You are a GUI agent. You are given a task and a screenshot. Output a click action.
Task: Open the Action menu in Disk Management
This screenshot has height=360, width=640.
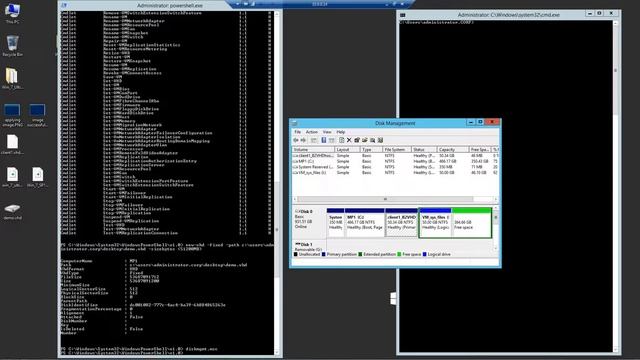[311, 132]
